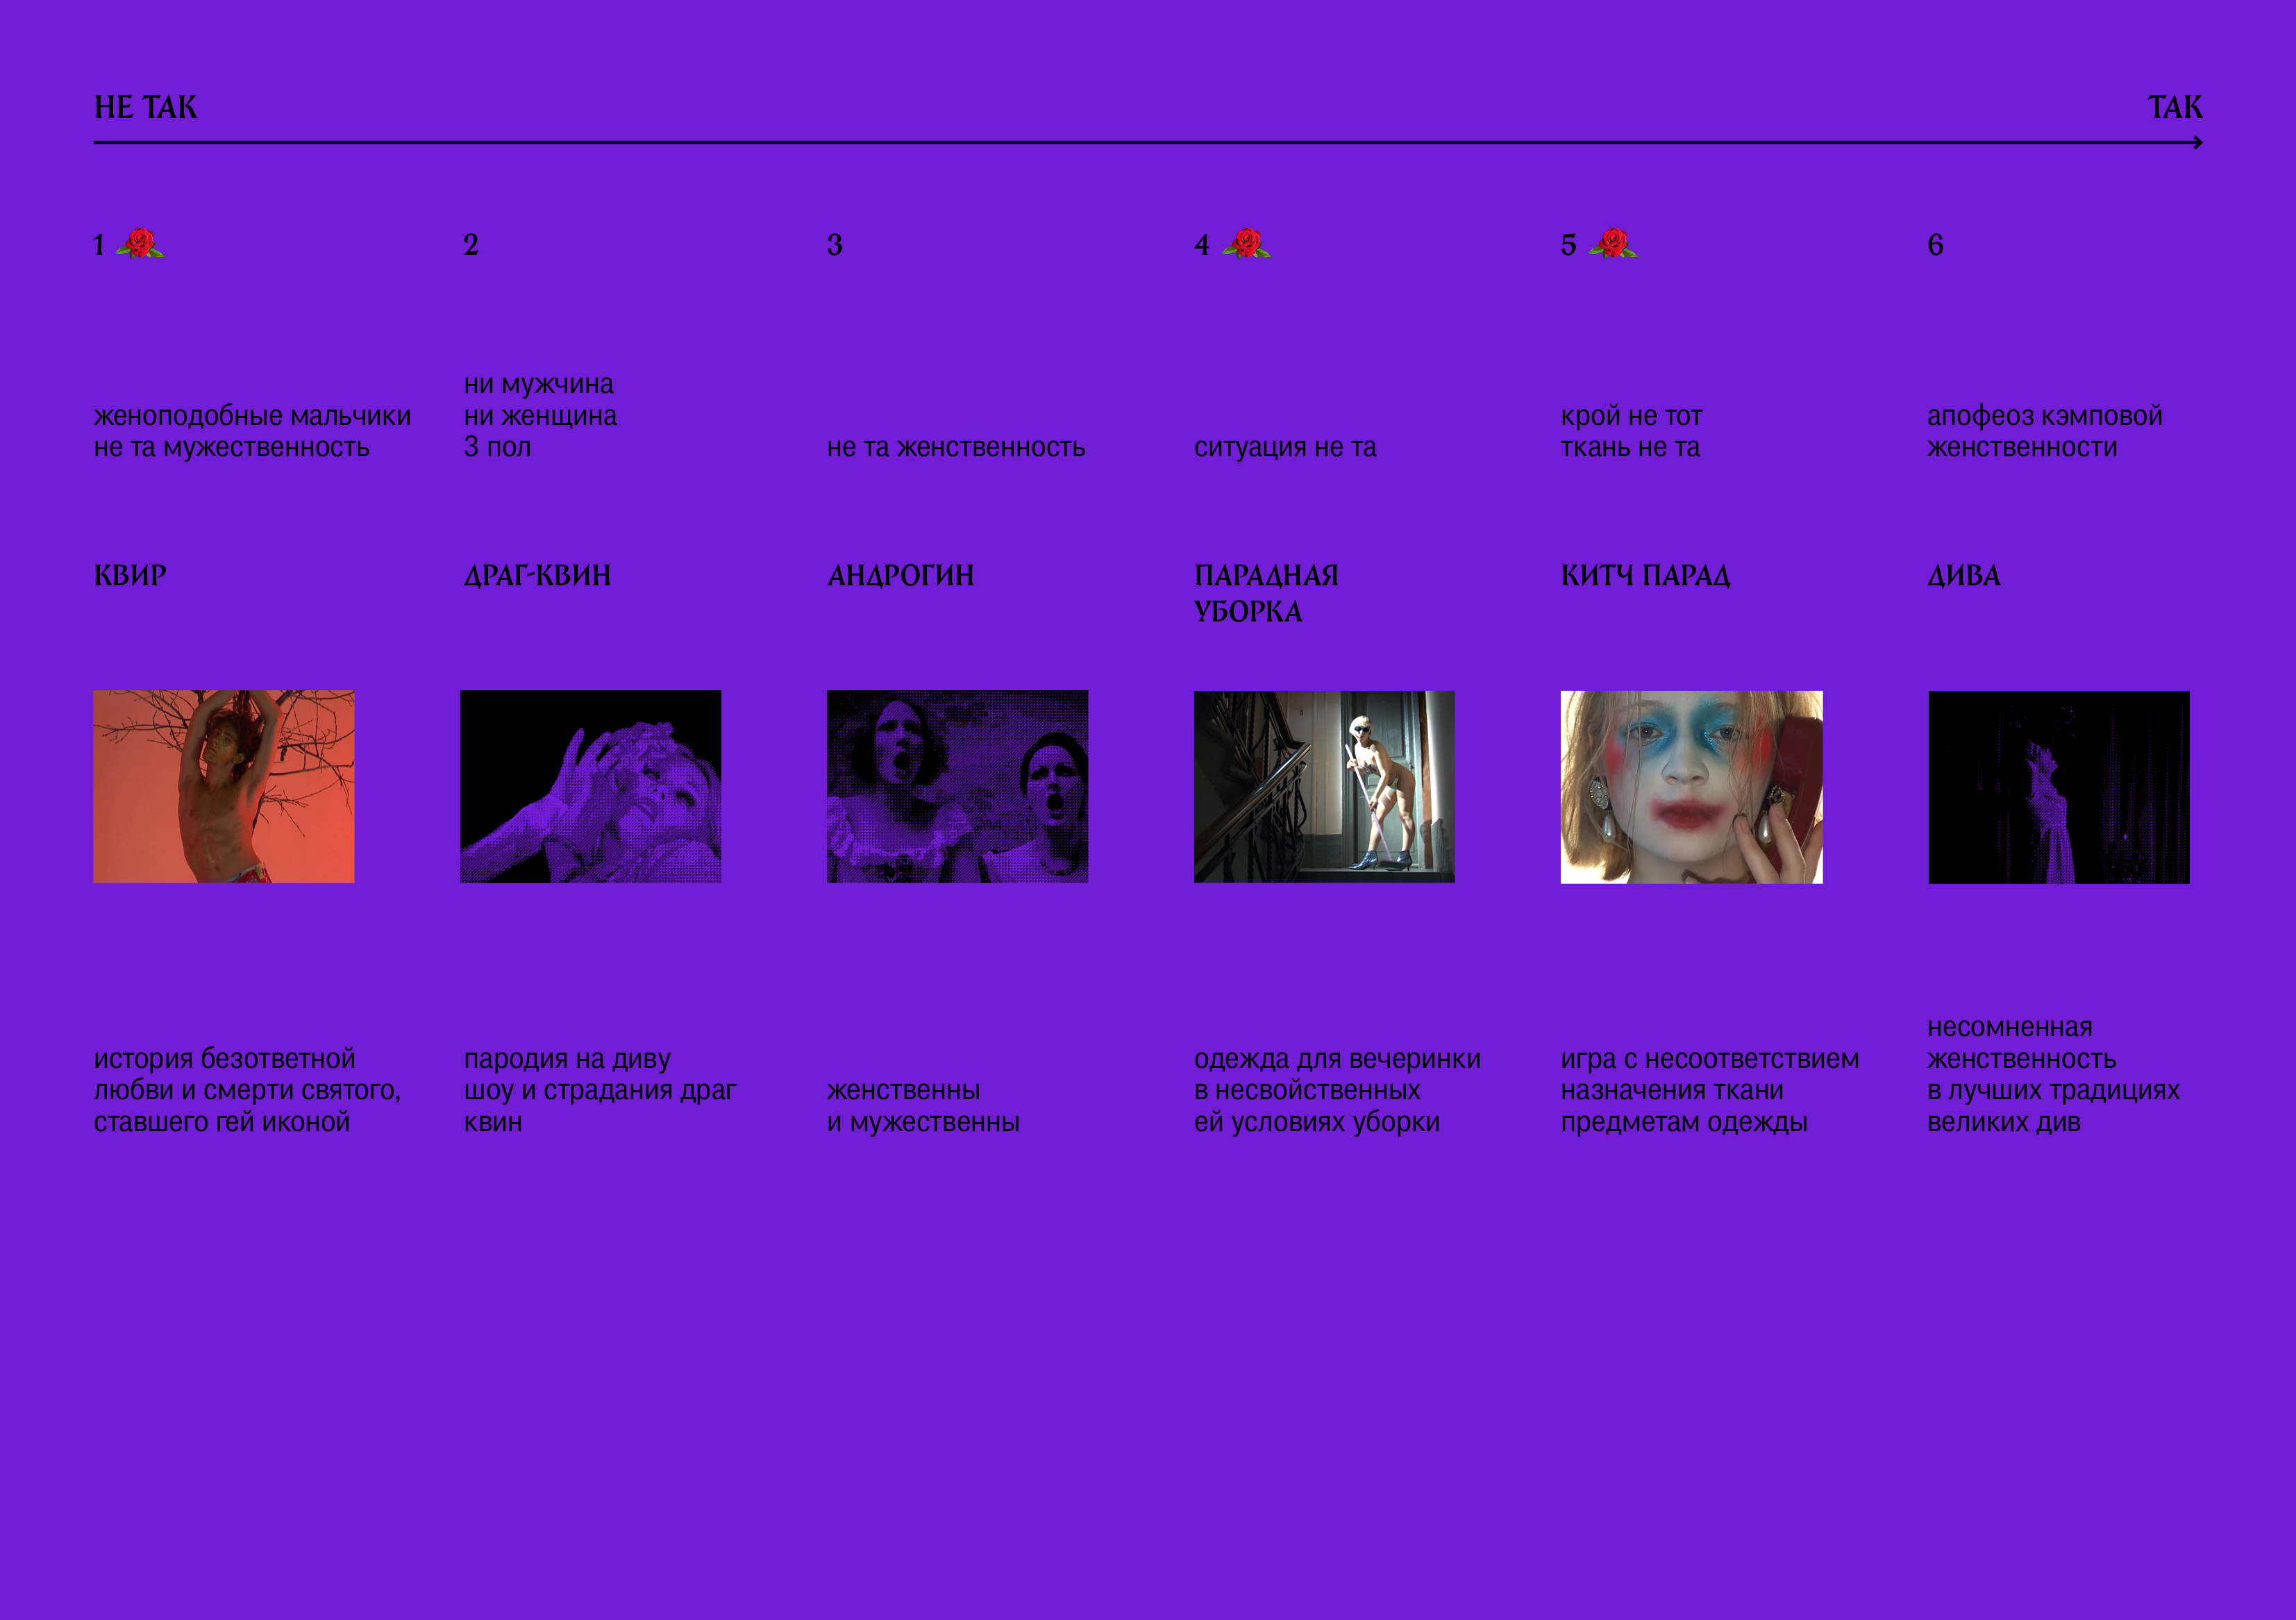Click text 'крой не тот ткань не та'
The width and height of the screenshot is (2296, 1620).
pyautogui.click(x=1631, y=431)
